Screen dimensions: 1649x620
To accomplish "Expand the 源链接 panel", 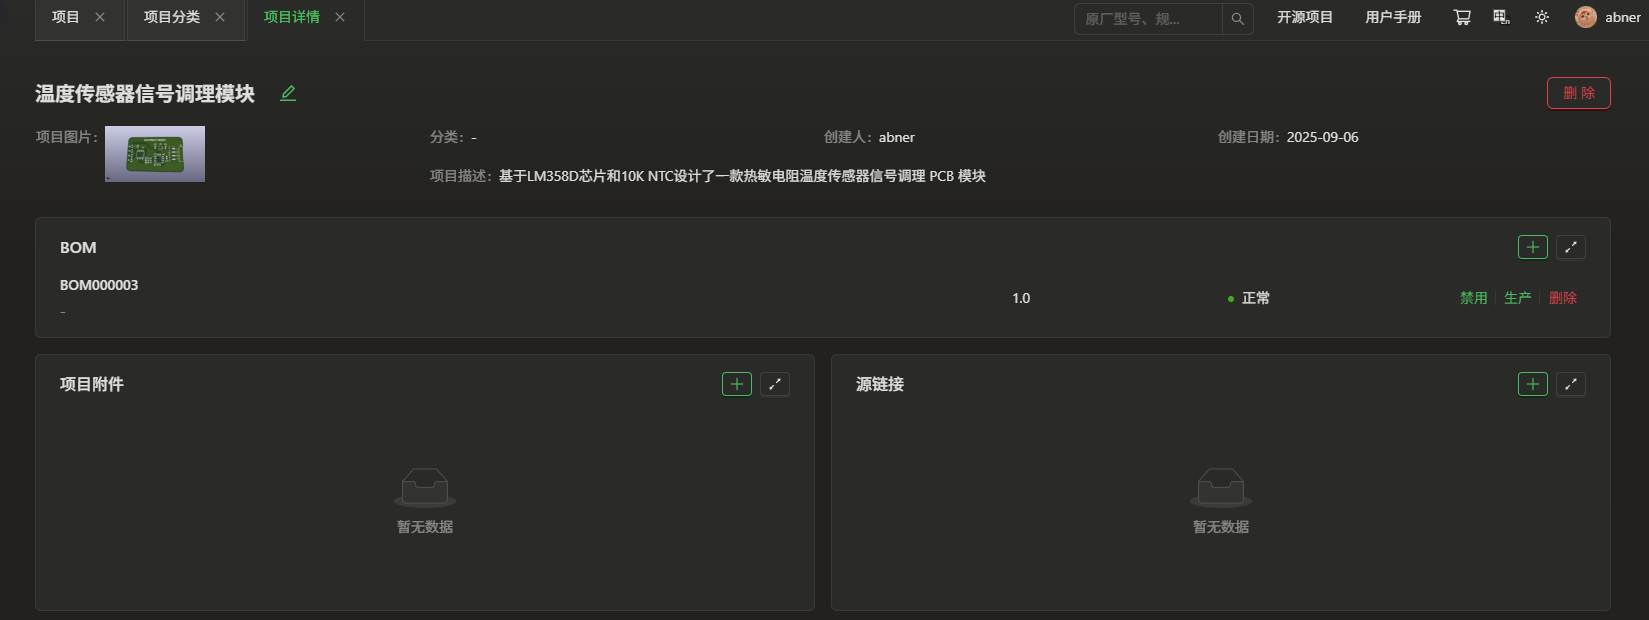I will point(1570,384).
